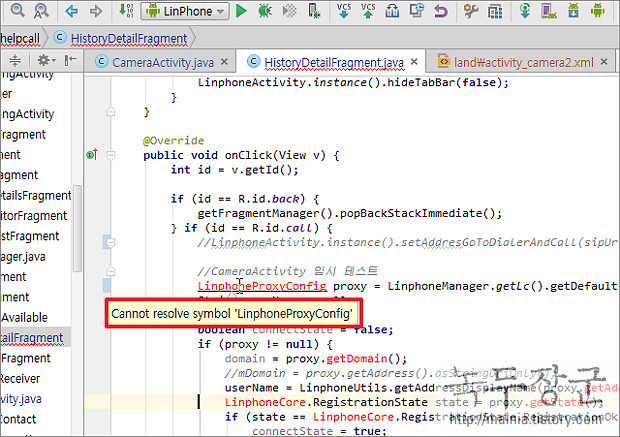This screenshot has height=437, width=620.
Task: Click the Scroll from Source icon
Action: 15,61
